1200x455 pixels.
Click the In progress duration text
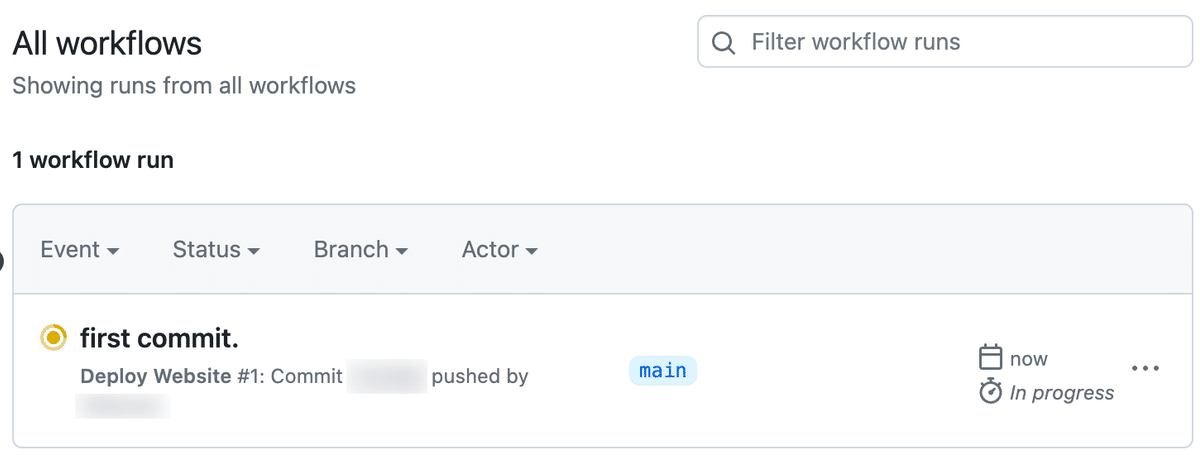(1062, 393)
